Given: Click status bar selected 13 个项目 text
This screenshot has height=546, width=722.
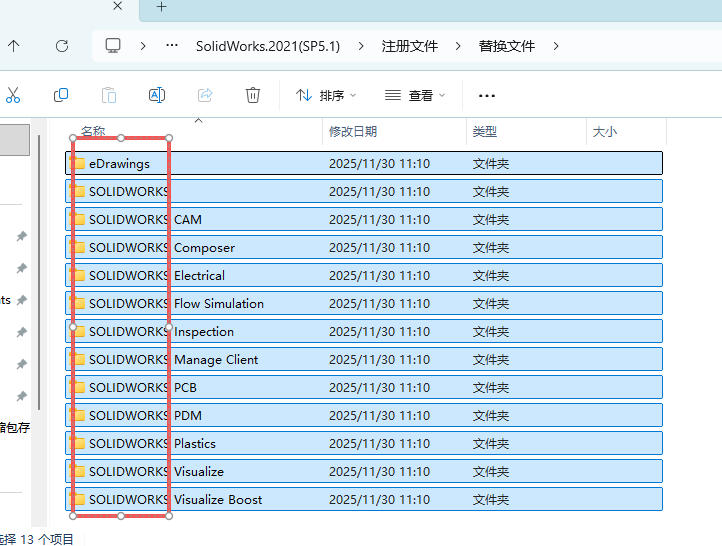Looking at the screenshot, I should point(37,539).
